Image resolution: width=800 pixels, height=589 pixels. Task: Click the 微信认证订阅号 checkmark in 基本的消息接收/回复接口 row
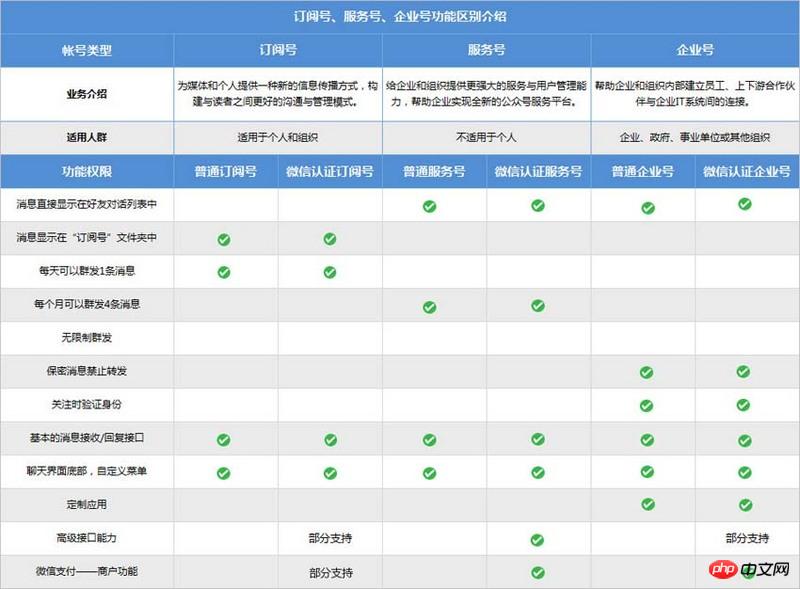[x=331, y=439]
